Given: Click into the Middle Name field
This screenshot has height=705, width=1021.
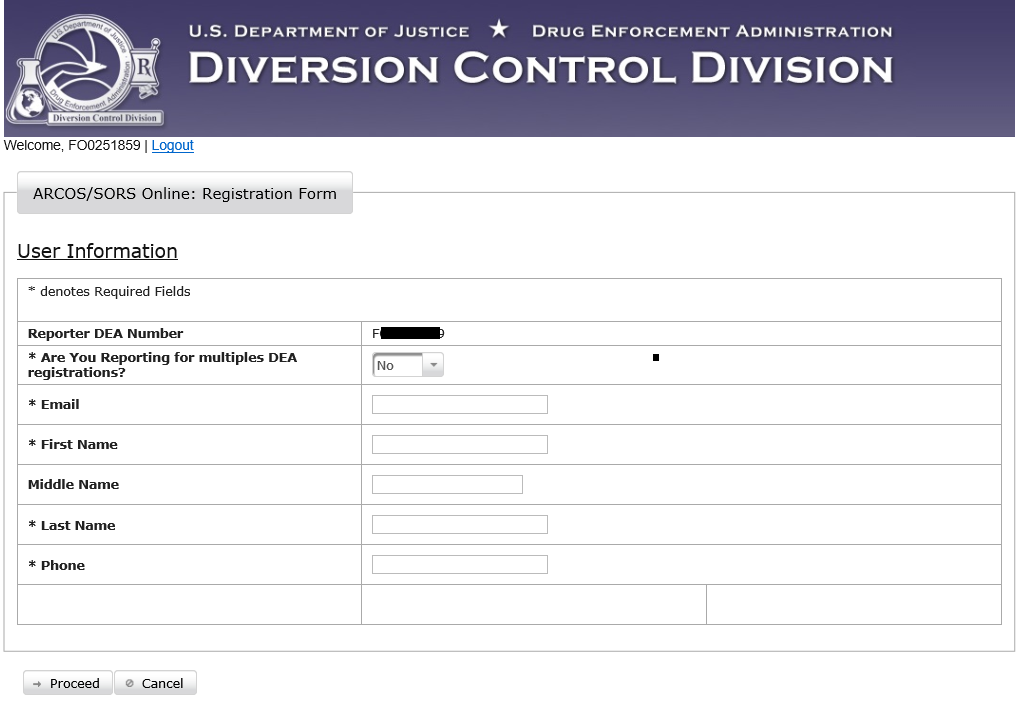Looking at the screenshot, I should pyautogui.click(x=447, y=485).
